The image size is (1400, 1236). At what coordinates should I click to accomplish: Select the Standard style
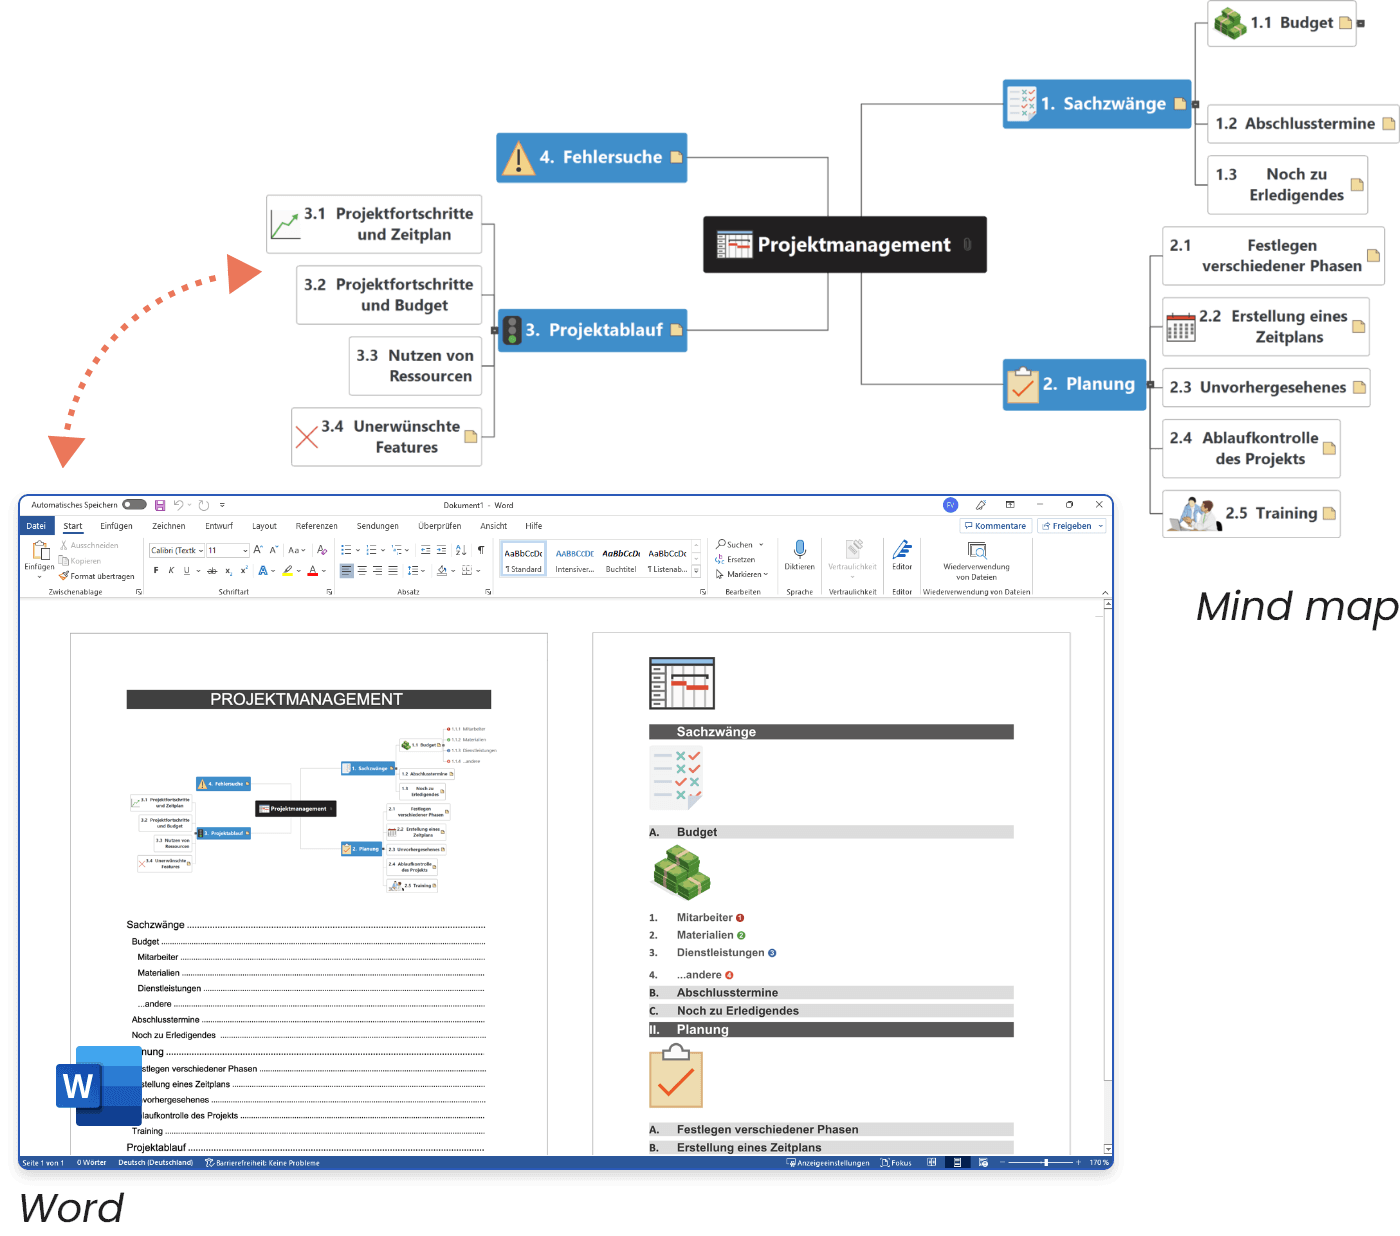[523, 558]
